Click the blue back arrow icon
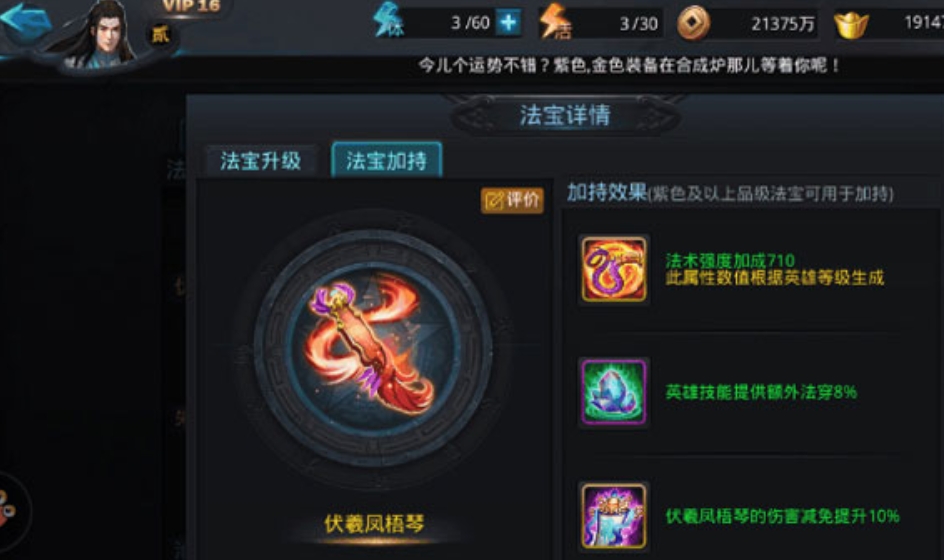Screen dimensions: 944x560 25,20
